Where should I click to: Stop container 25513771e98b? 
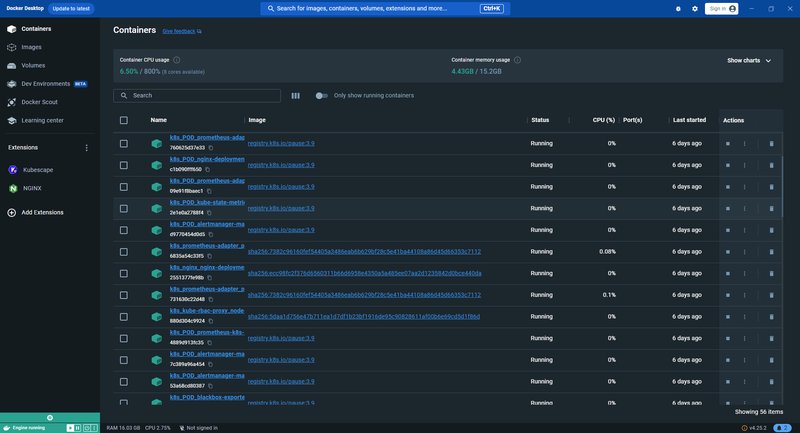(728, 274)
